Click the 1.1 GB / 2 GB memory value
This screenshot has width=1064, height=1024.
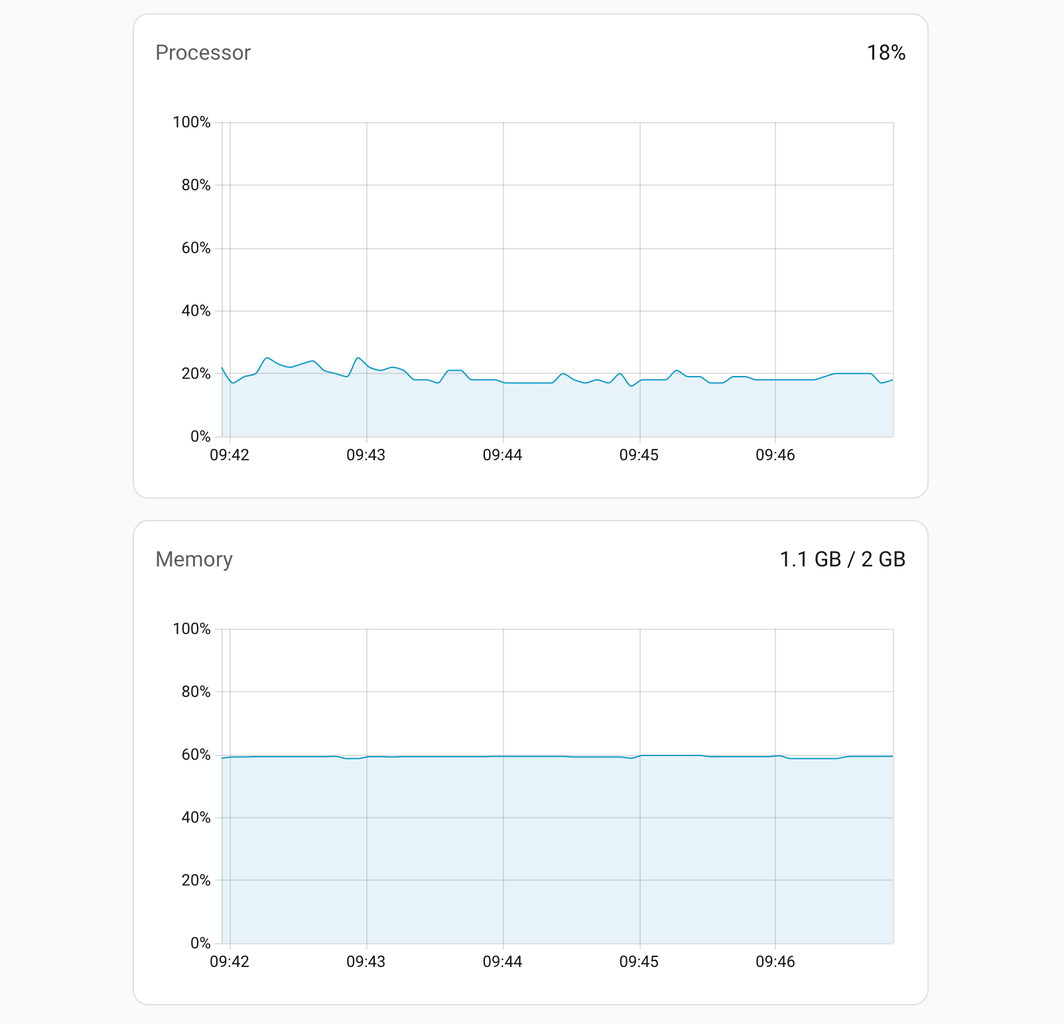coord(842,560)
